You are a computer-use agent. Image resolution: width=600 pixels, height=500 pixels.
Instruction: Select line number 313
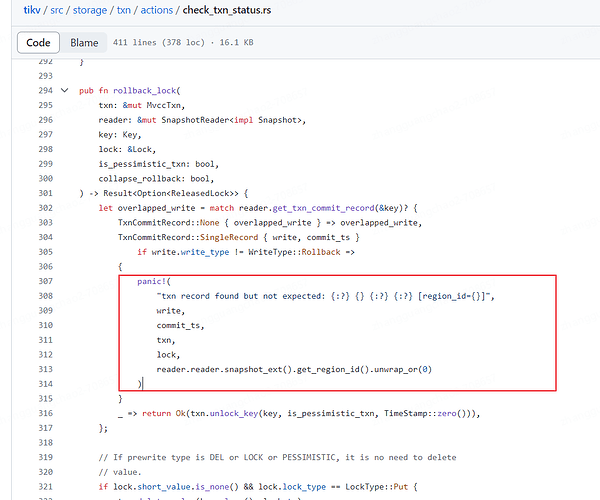tap(46, 369)
